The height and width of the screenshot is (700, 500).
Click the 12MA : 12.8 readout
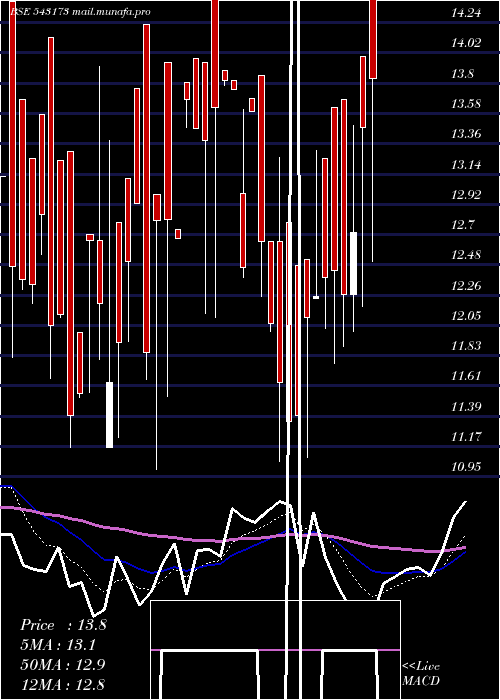pyautogui.click(x=63, y=684)
